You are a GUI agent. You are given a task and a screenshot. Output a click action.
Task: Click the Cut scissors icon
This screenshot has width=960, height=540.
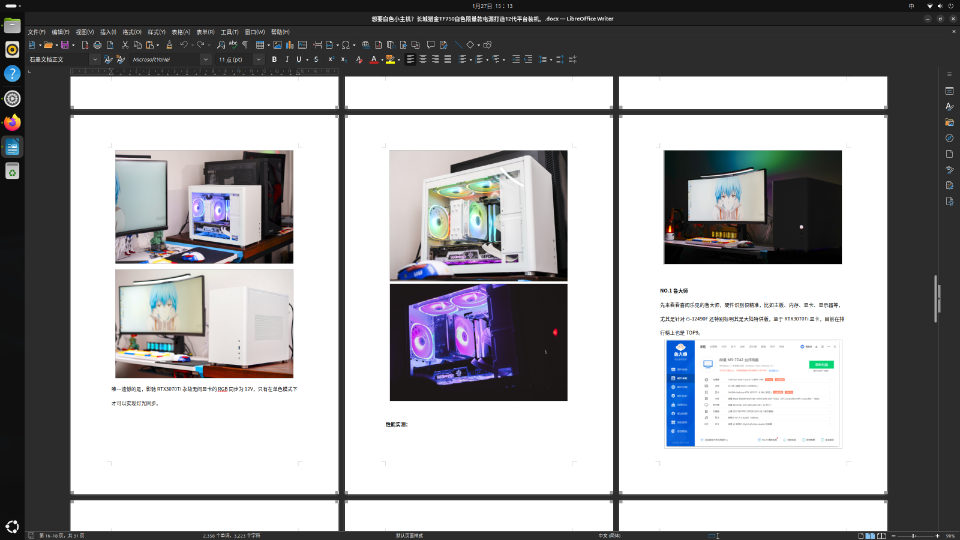point(124,45)
